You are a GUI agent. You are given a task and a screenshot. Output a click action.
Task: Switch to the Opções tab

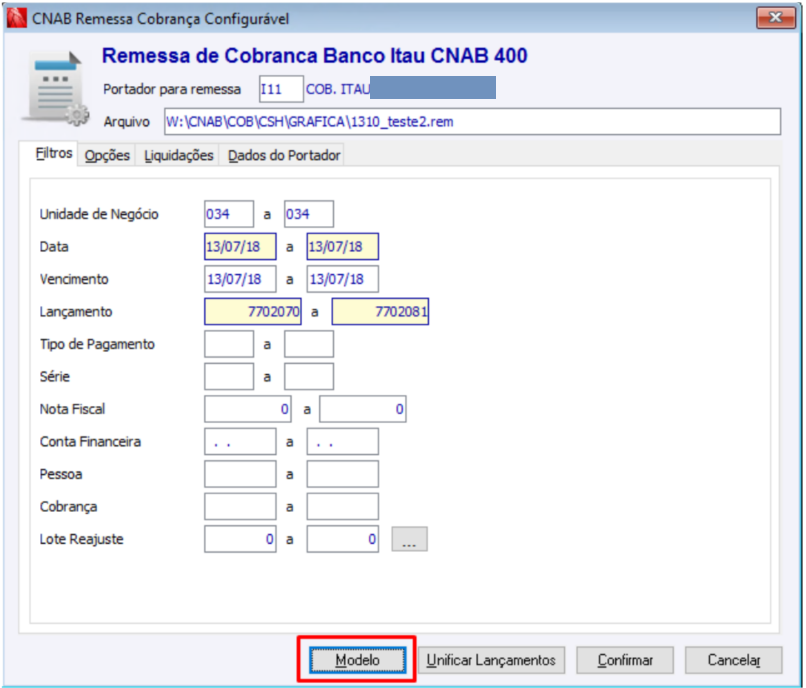click(x=107, y=155)
